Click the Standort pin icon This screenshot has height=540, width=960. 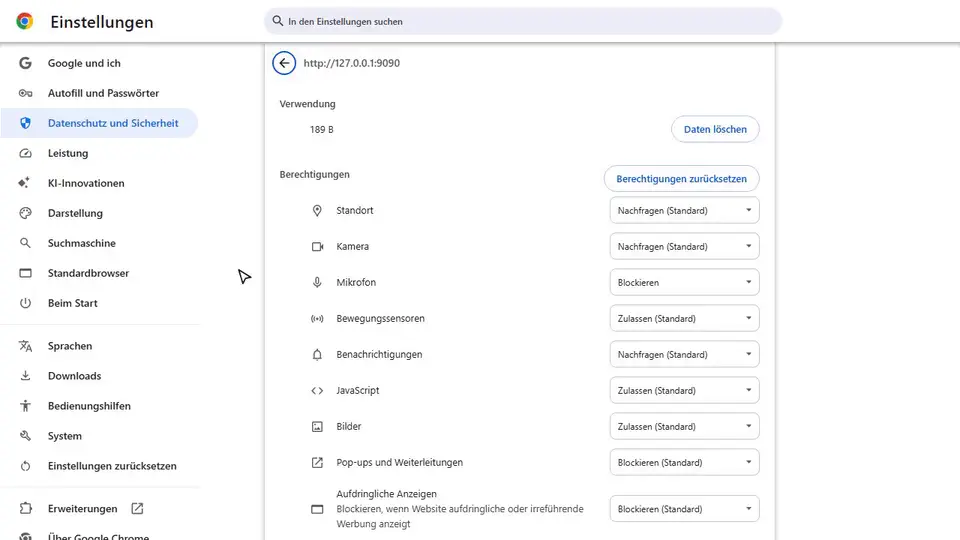pos(317,211)
